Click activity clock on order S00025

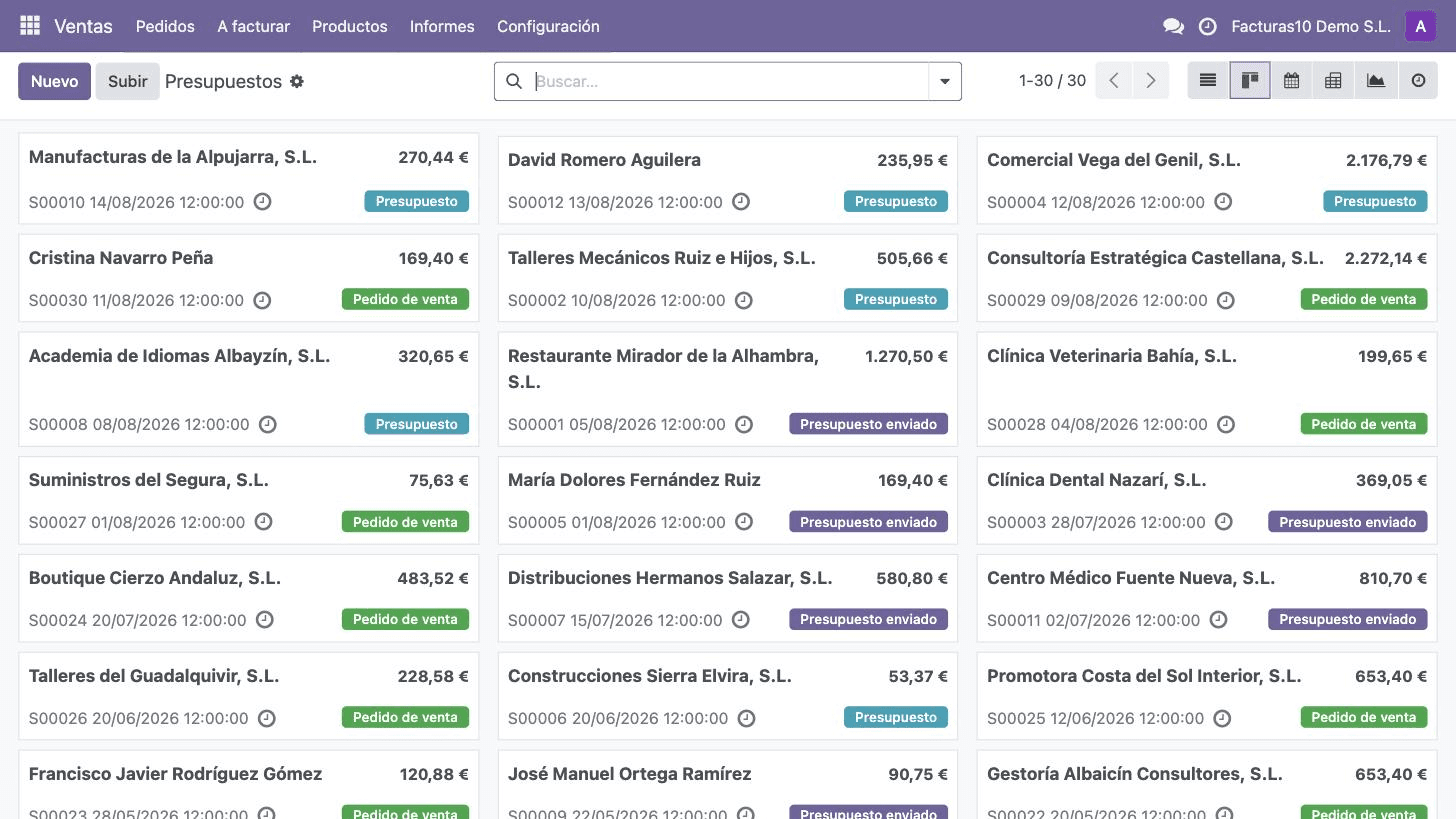pyautogui.click(x=1222, y=718)
